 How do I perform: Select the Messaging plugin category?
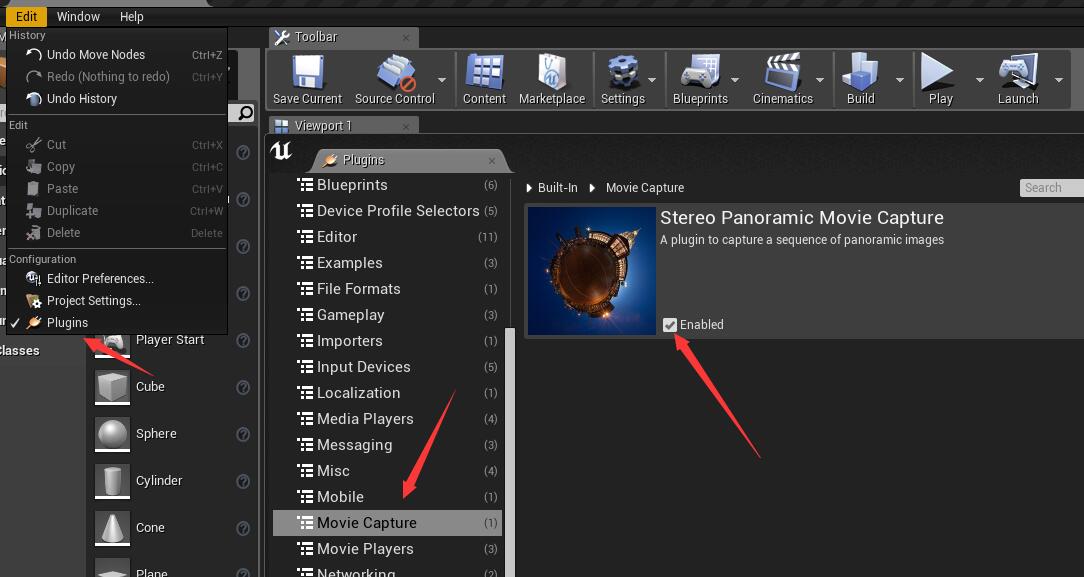387,445
